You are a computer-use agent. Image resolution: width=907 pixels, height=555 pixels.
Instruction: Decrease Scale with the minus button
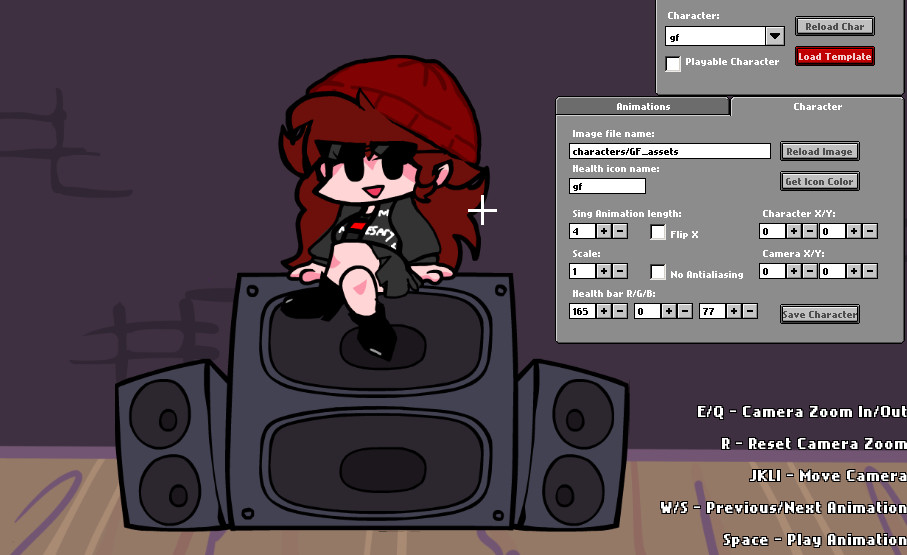point(620,271)
